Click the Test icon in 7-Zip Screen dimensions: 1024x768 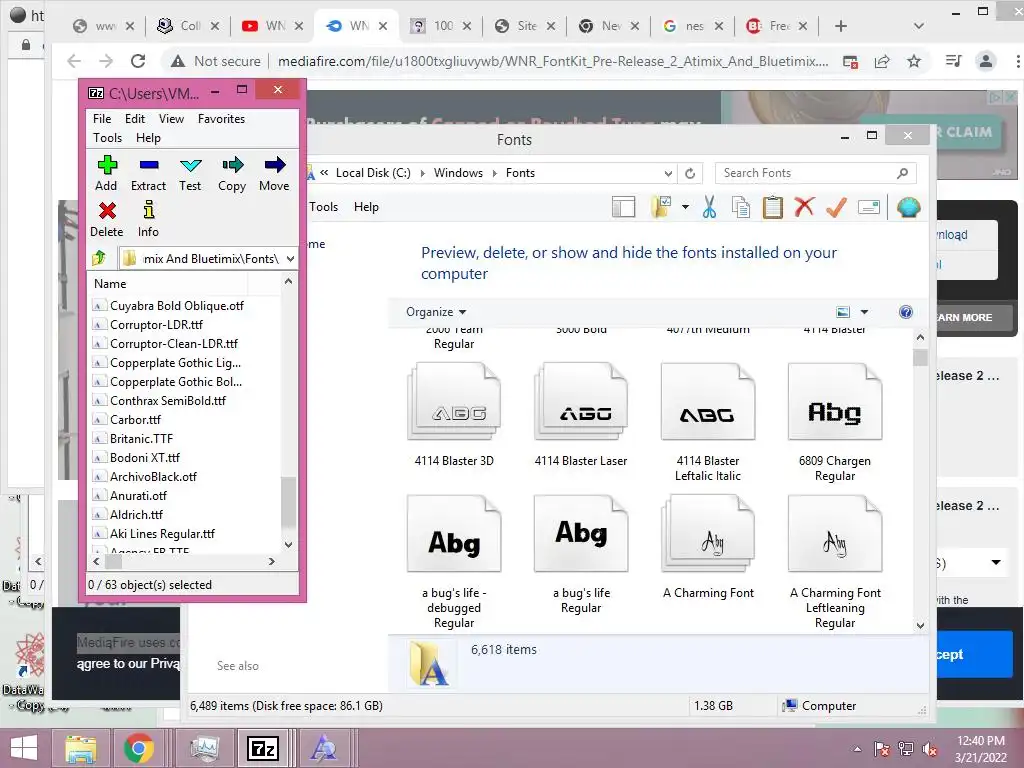click(x=191, y=165)
